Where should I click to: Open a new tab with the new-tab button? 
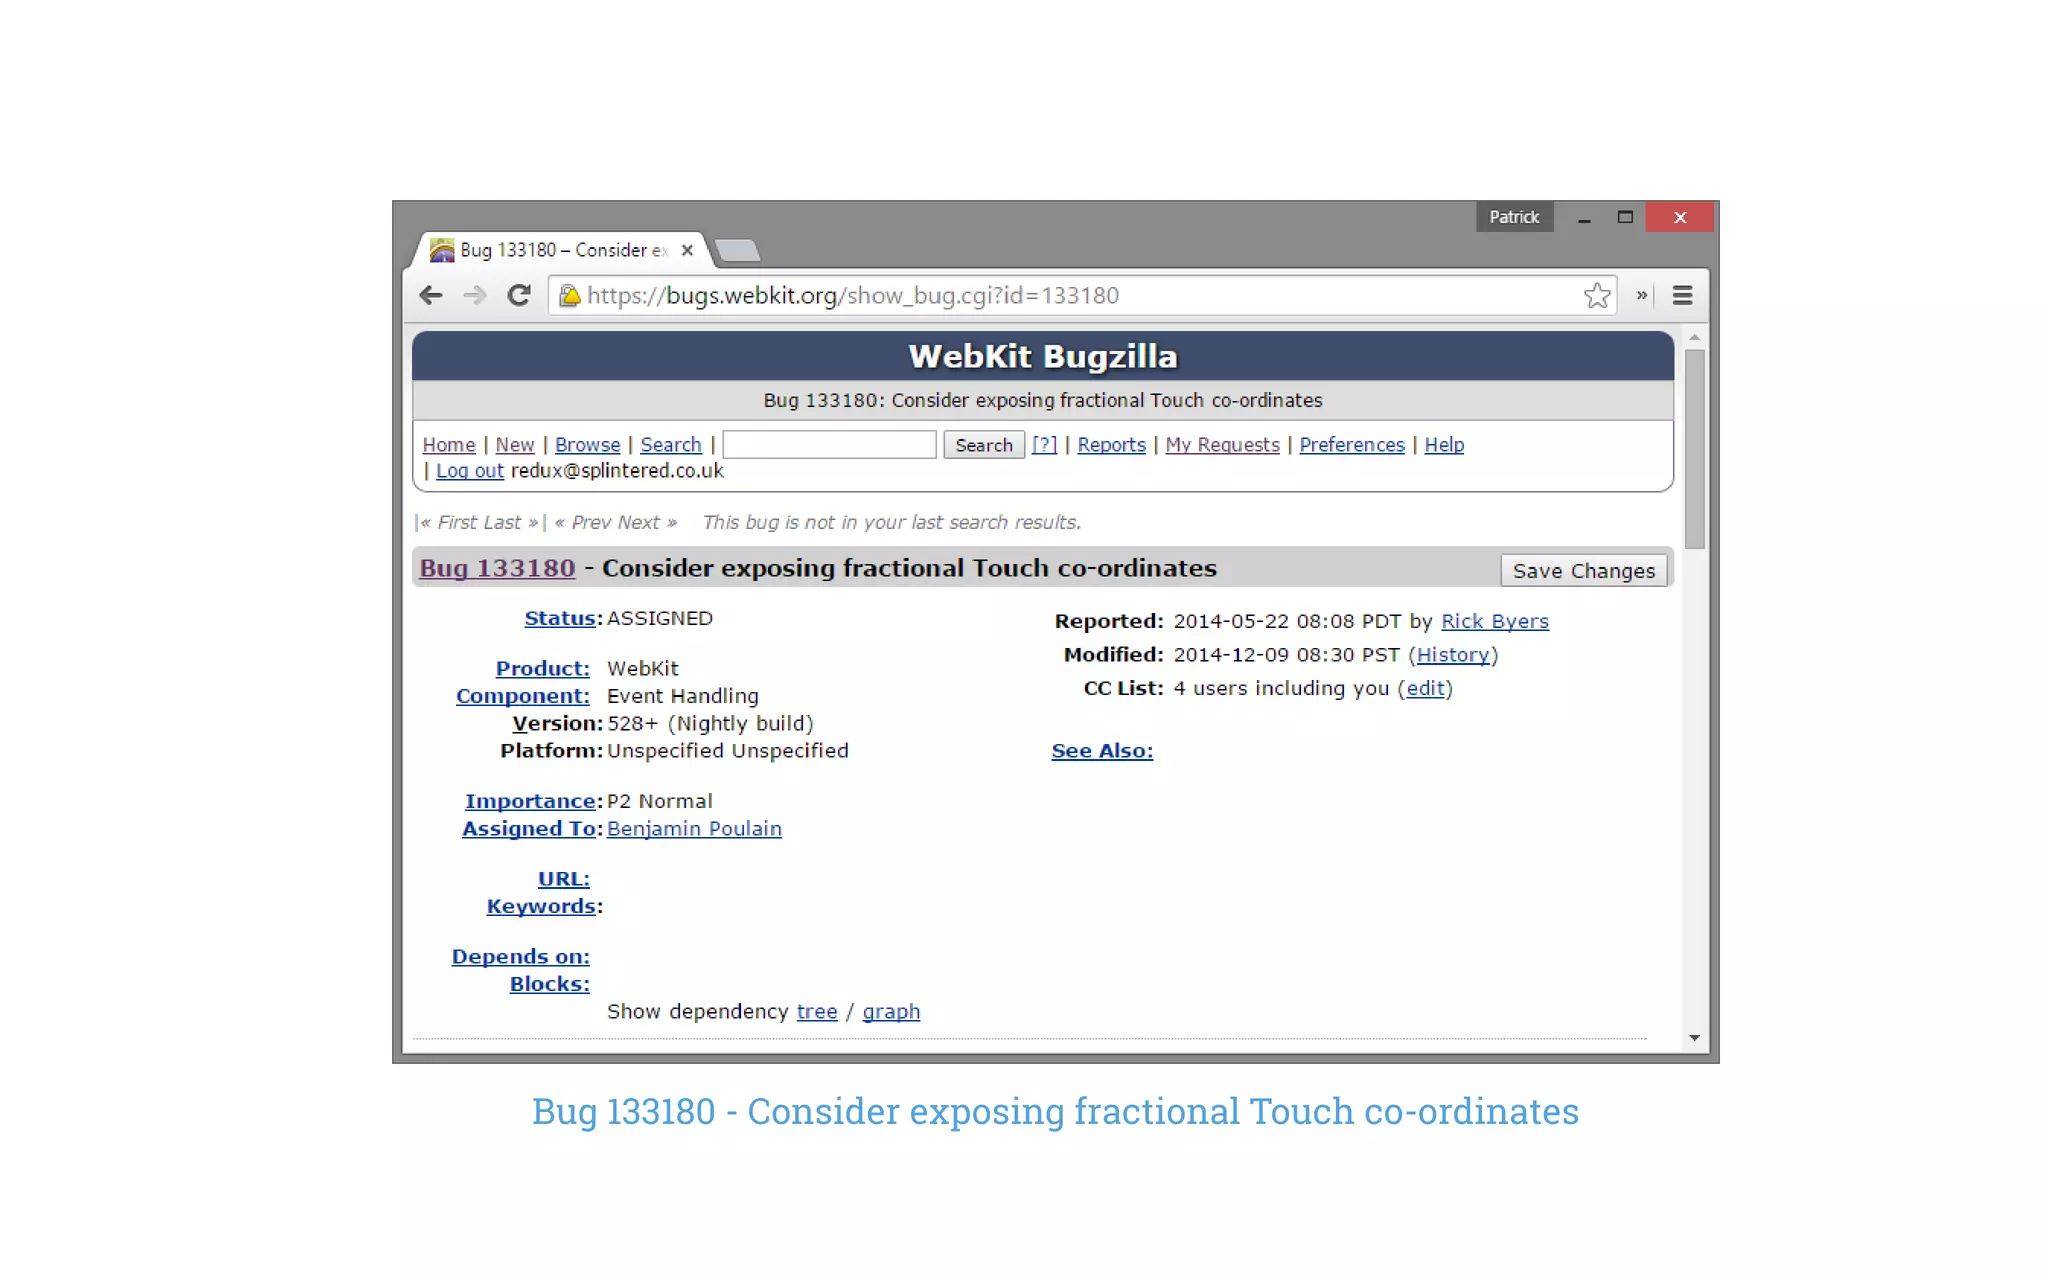pyautogui.click(x=738, y=250)
